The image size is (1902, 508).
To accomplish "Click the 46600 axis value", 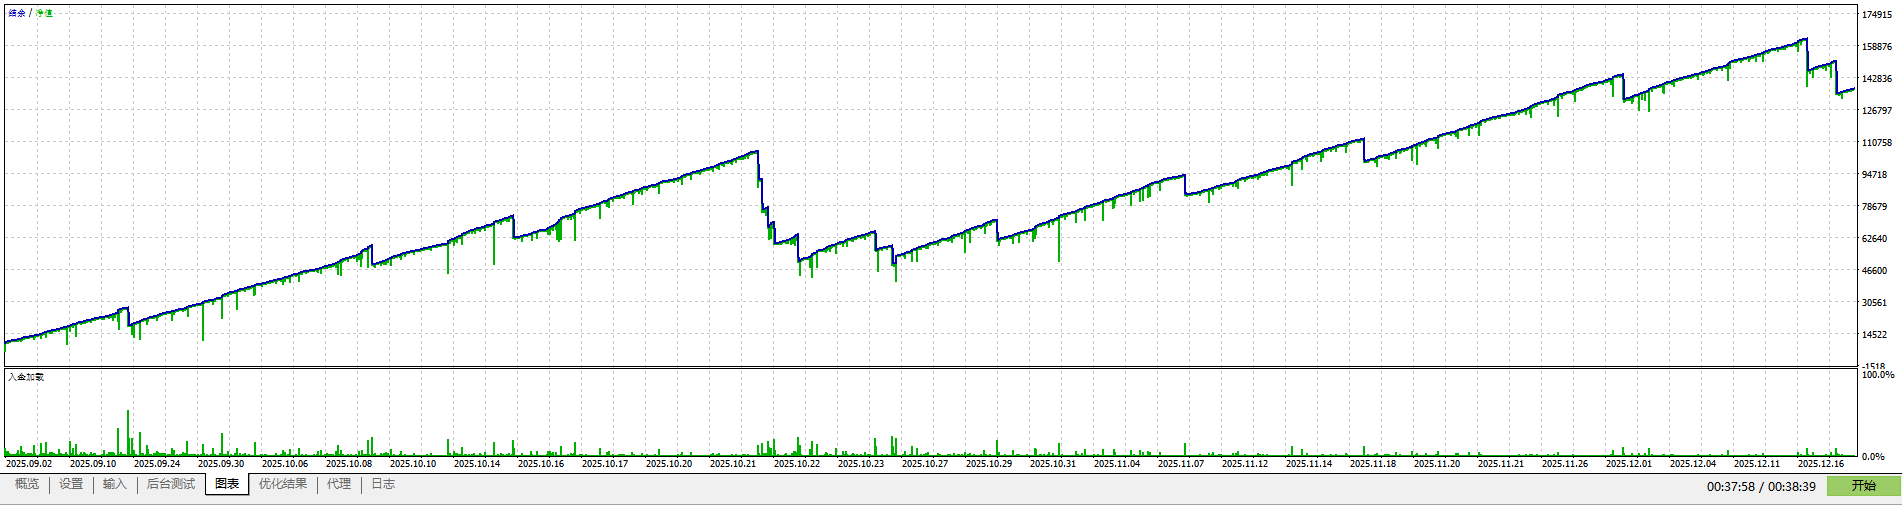I will (1874, 271).
